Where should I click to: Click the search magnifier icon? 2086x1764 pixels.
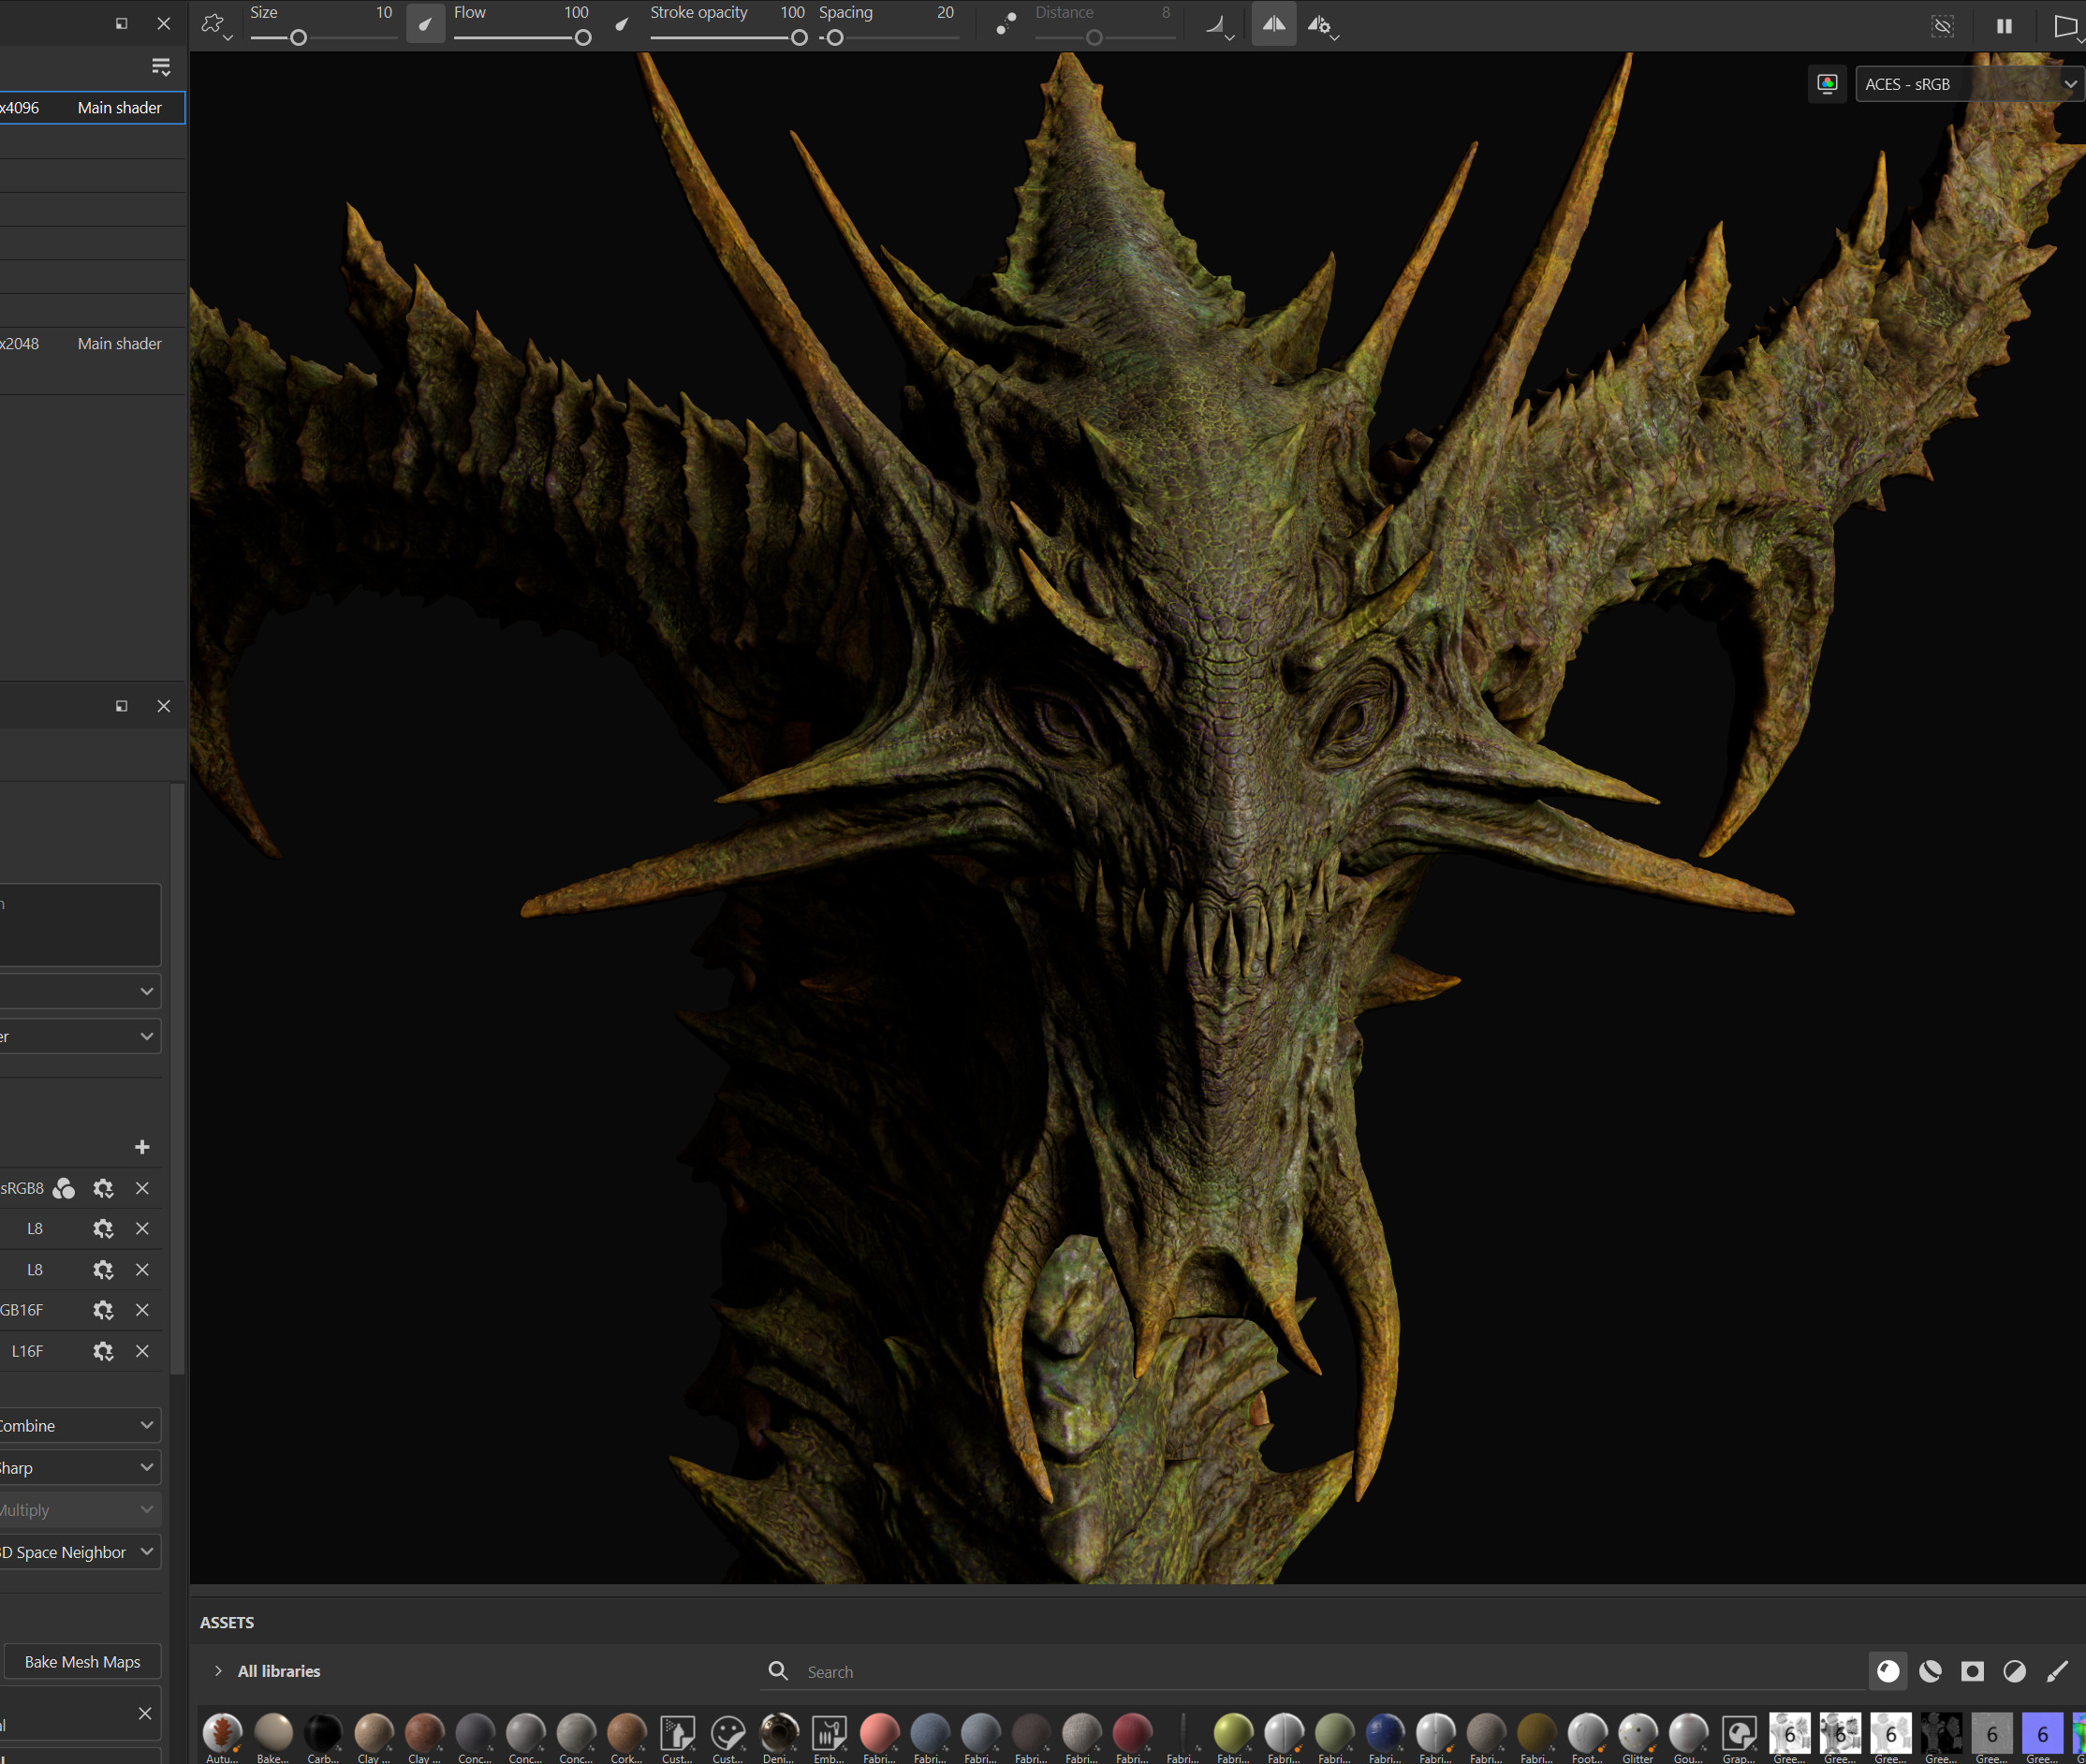point(778,1671)
